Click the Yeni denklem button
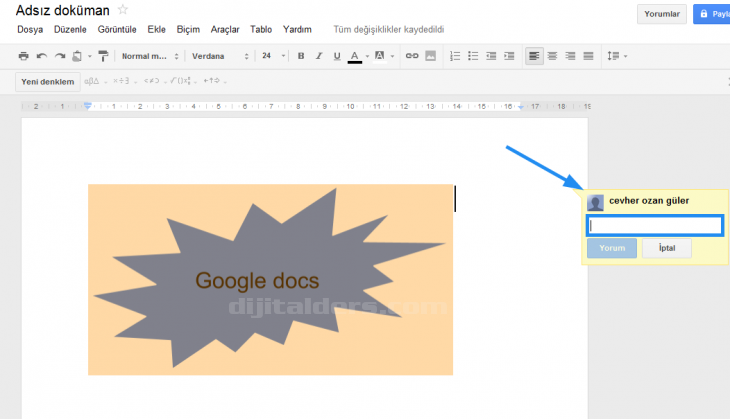Viewport: 730px width, 419px height. (x=47, y=82)
